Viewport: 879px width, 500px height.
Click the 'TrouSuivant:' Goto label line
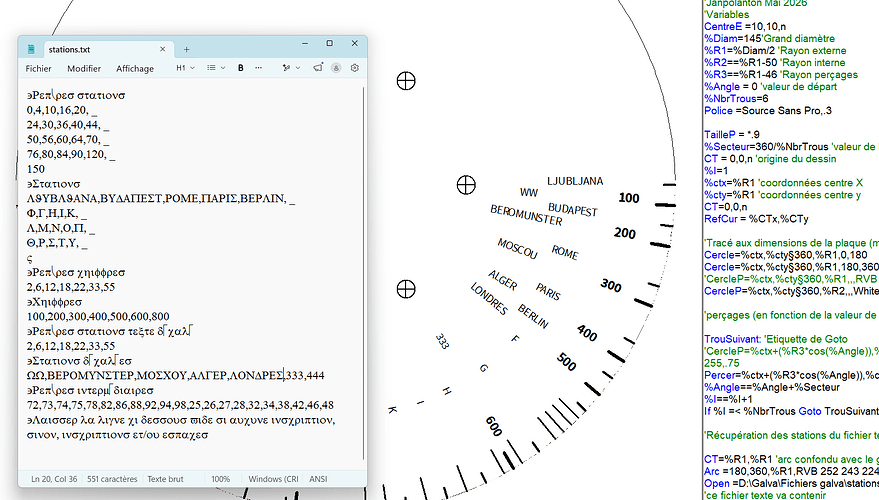coord(776,339)
